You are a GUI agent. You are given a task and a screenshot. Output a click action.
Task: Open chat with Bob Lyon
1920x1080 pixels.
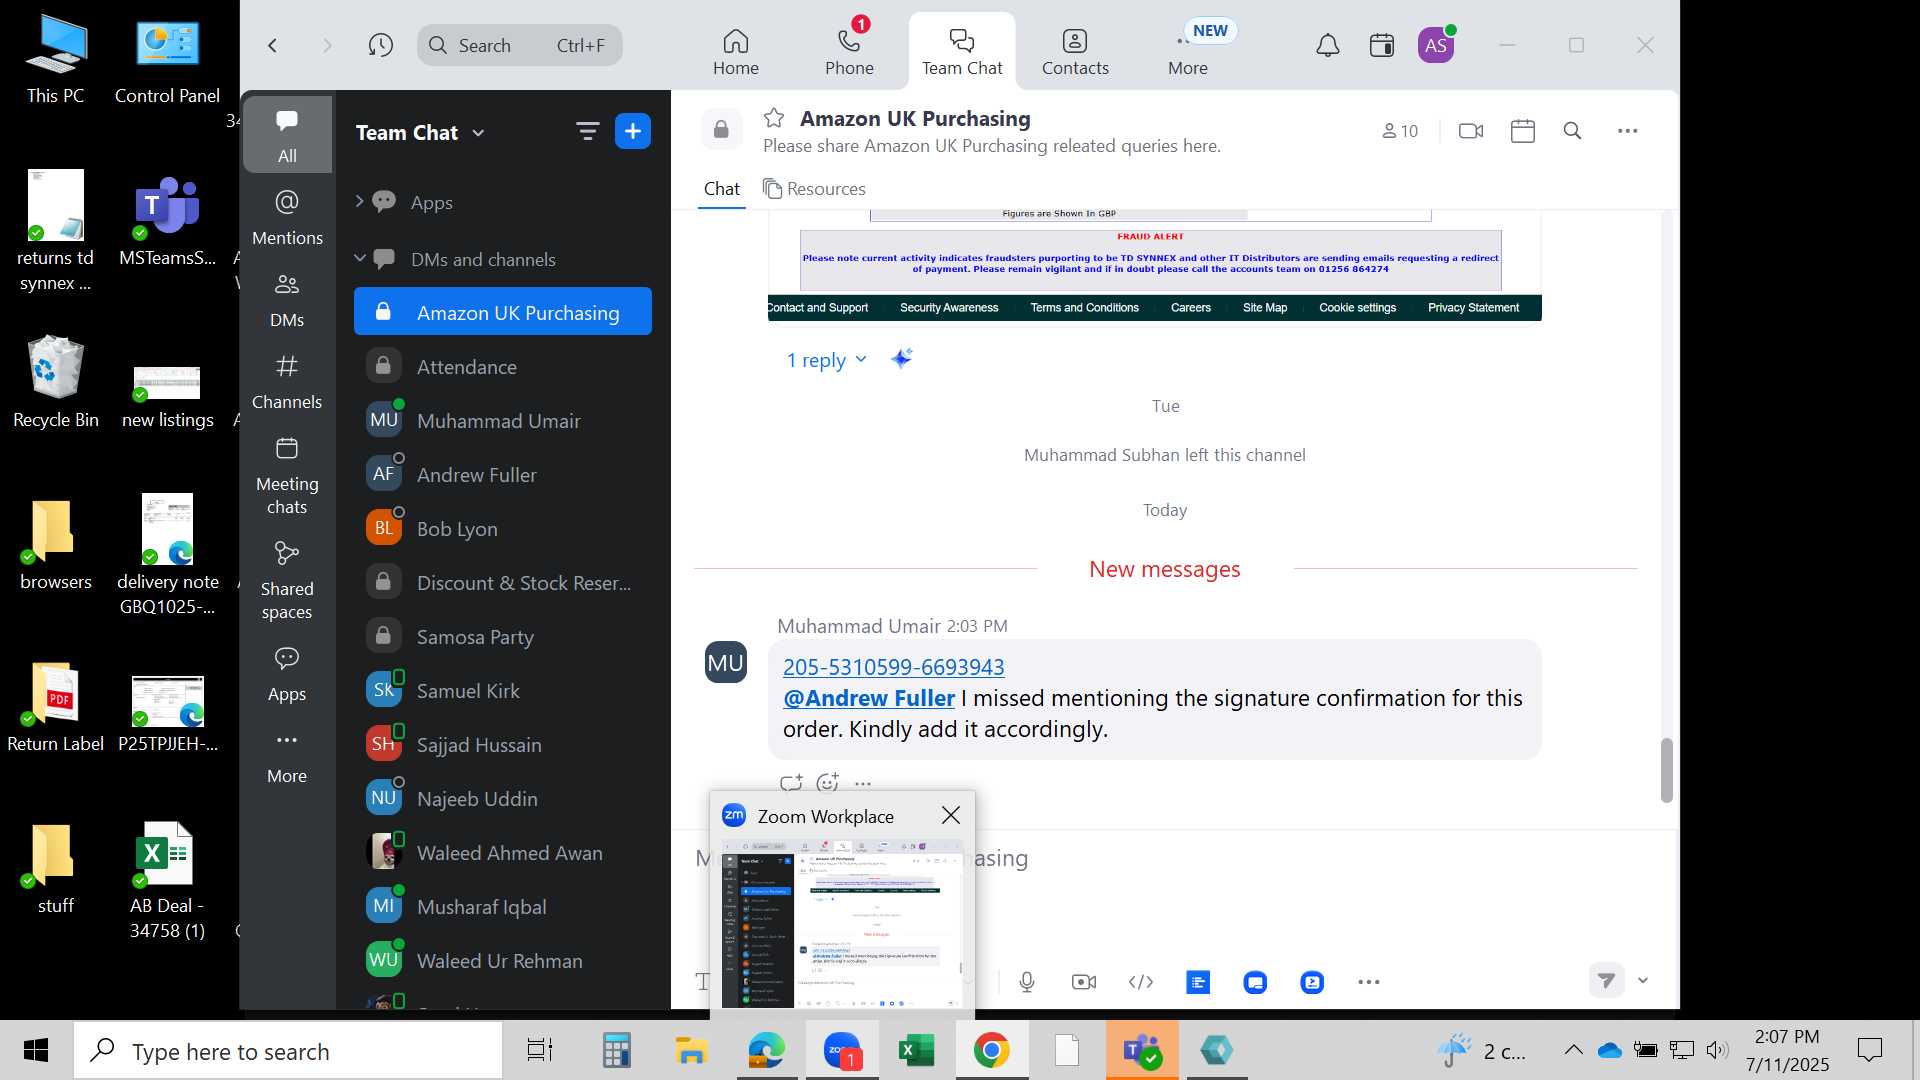coord(502,528)
